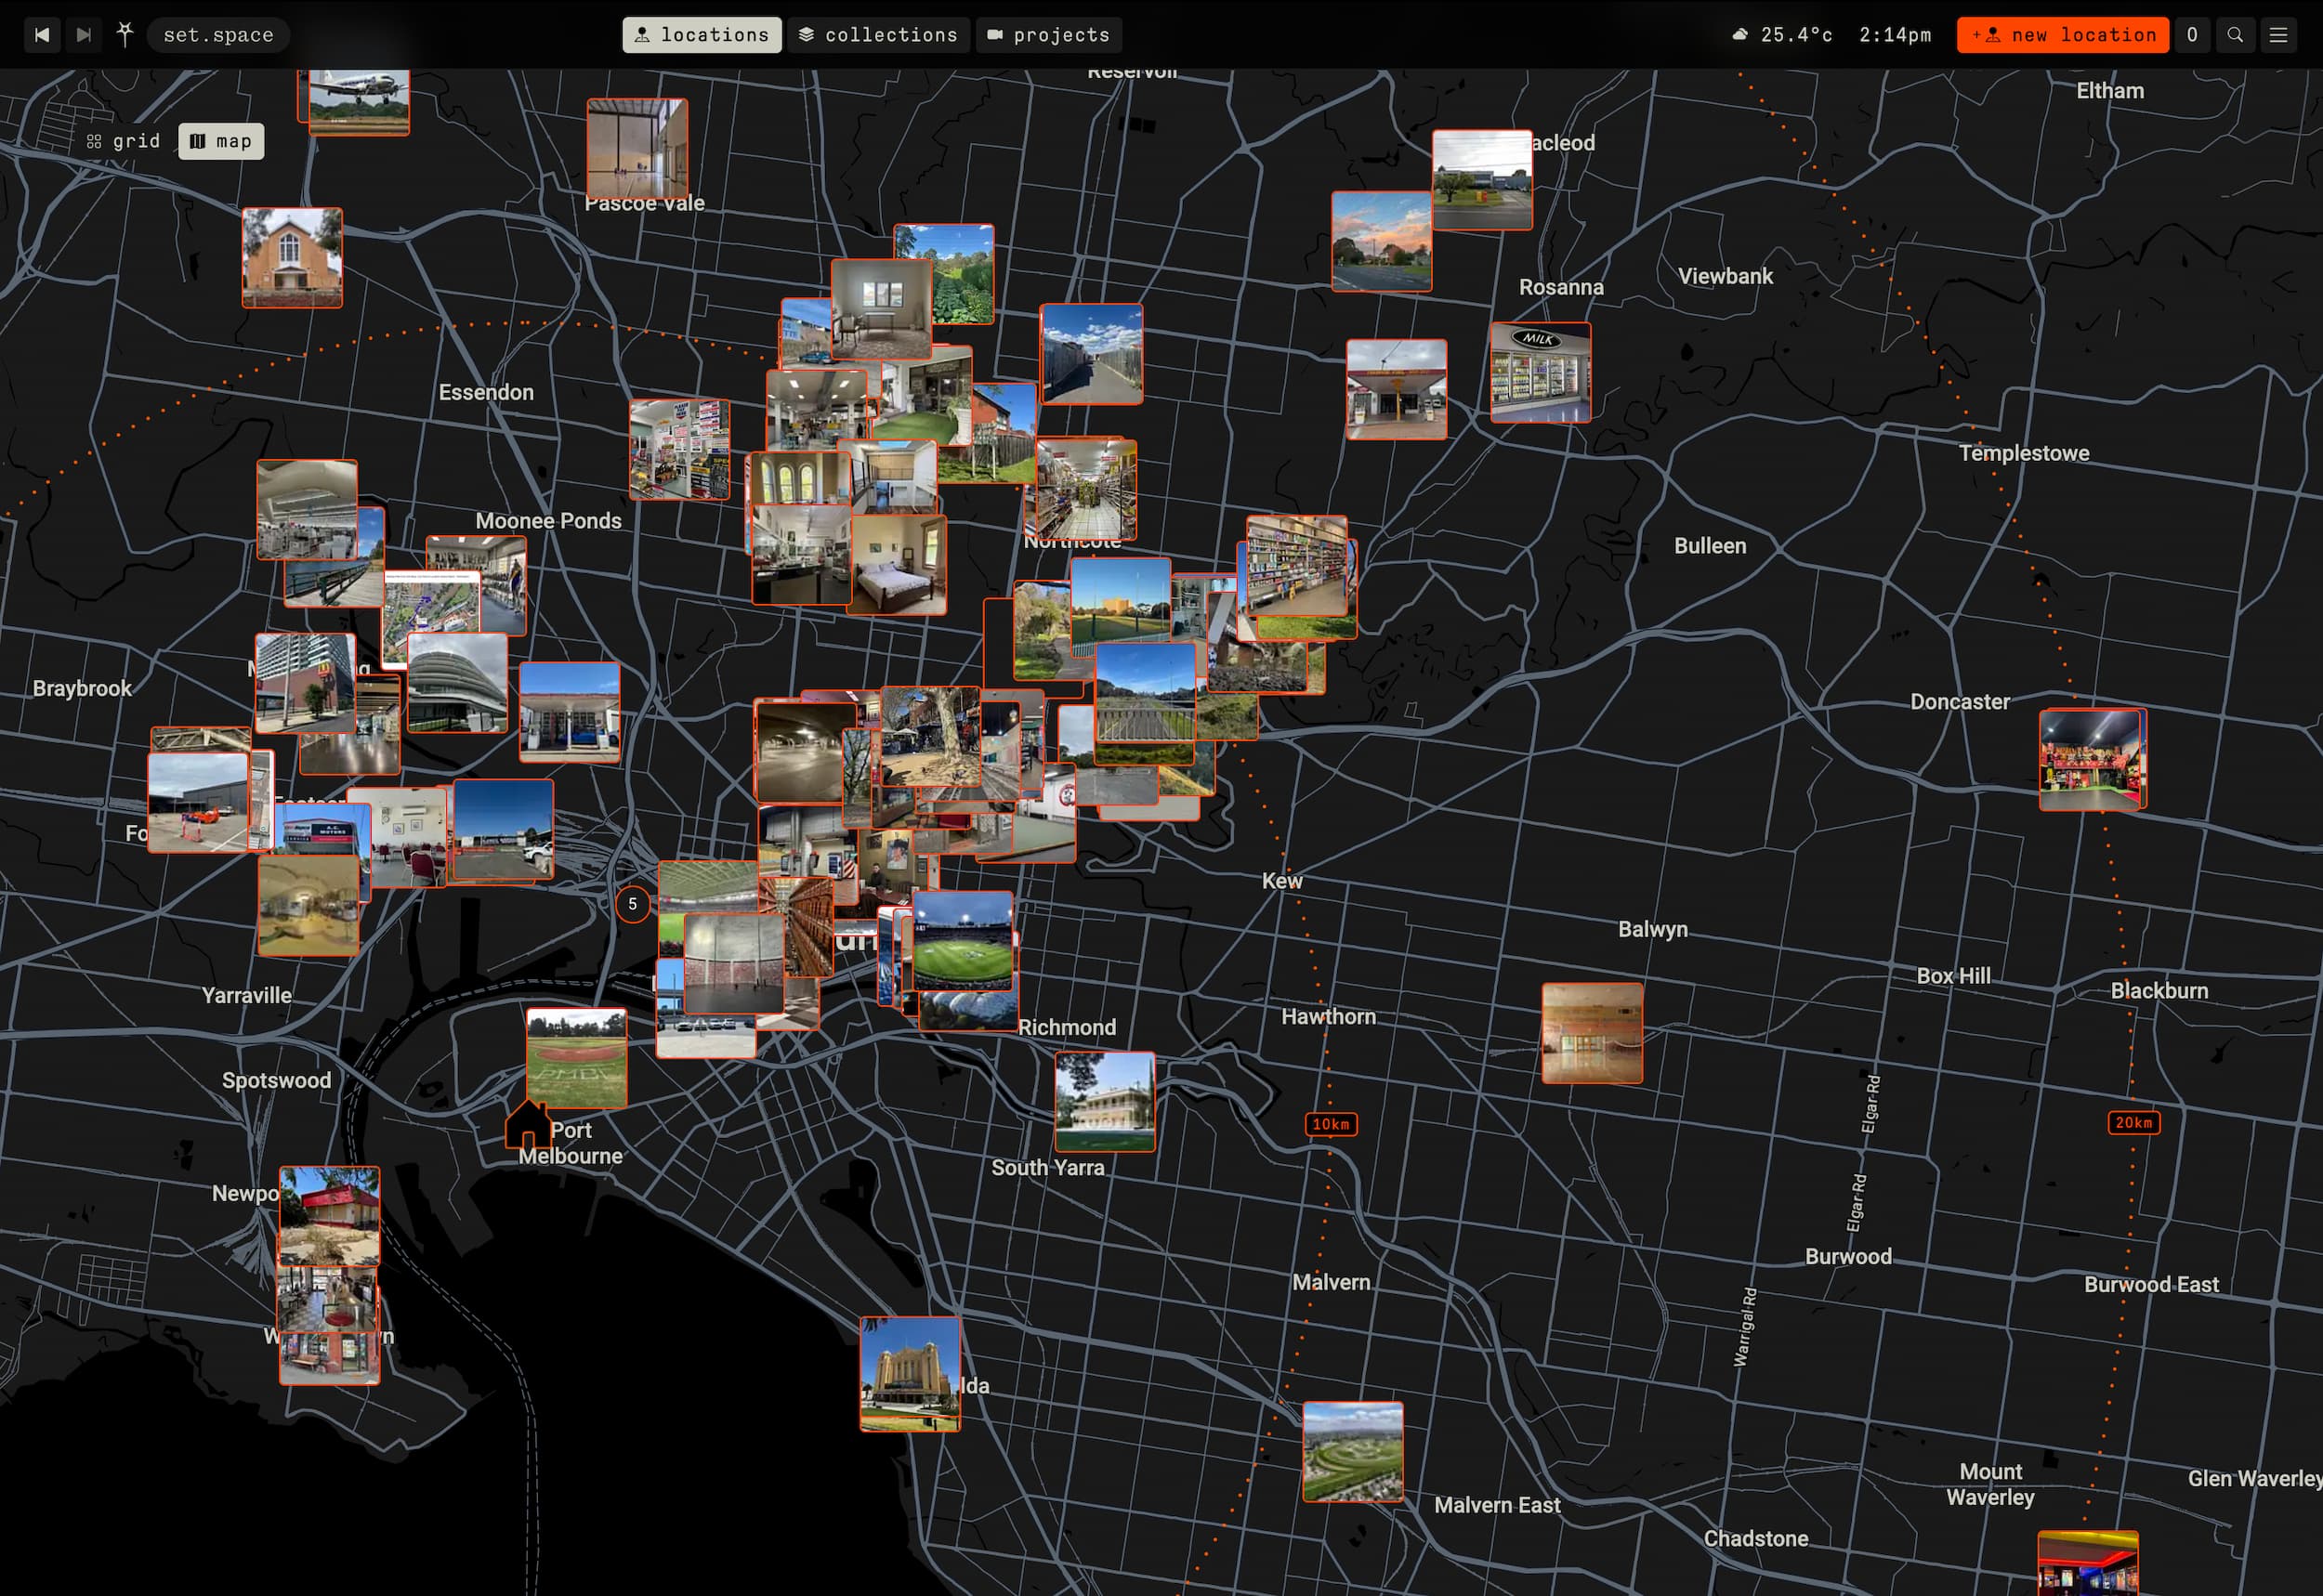The width and height of the screenshot is (2323, 1596).
Task: Open the MILK fridge photo thumbnail
Action: (1540, 372)
